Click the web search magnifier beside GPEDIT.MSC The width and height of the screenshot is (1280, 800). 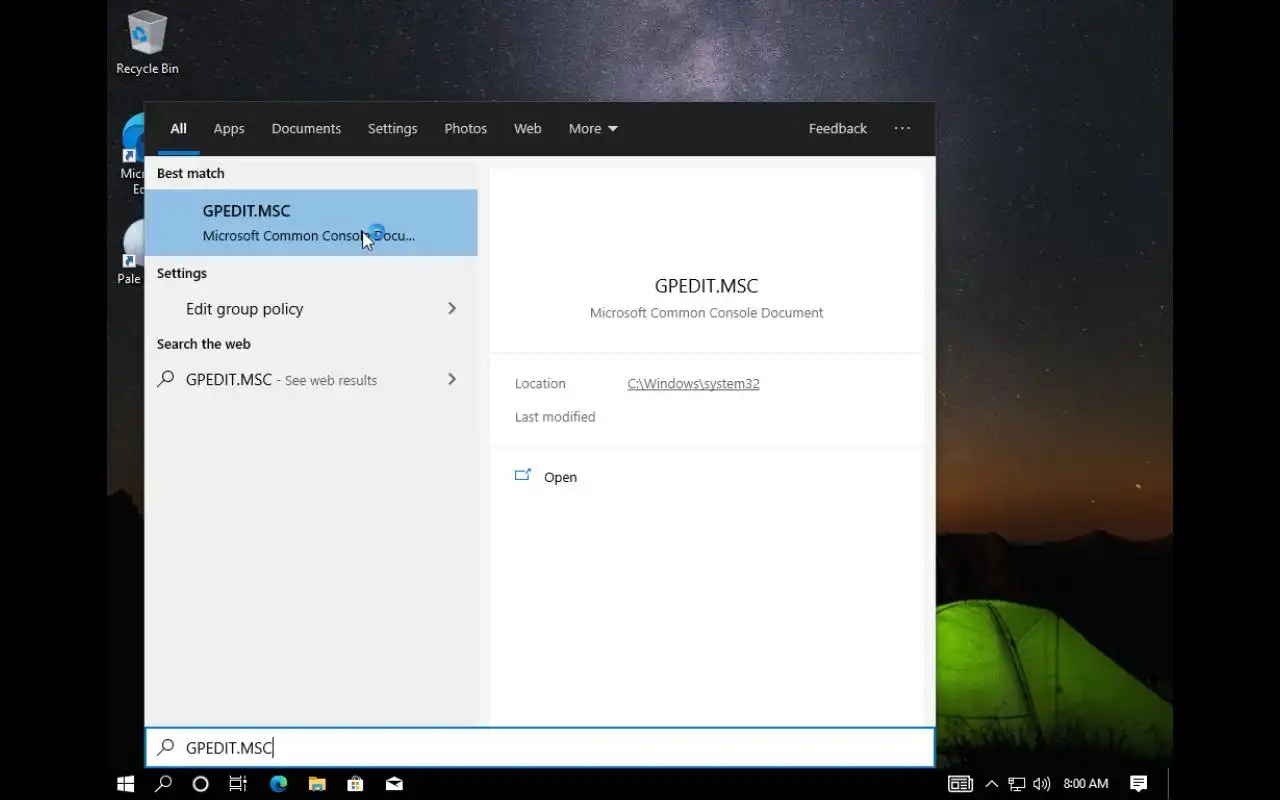(166, 379)
